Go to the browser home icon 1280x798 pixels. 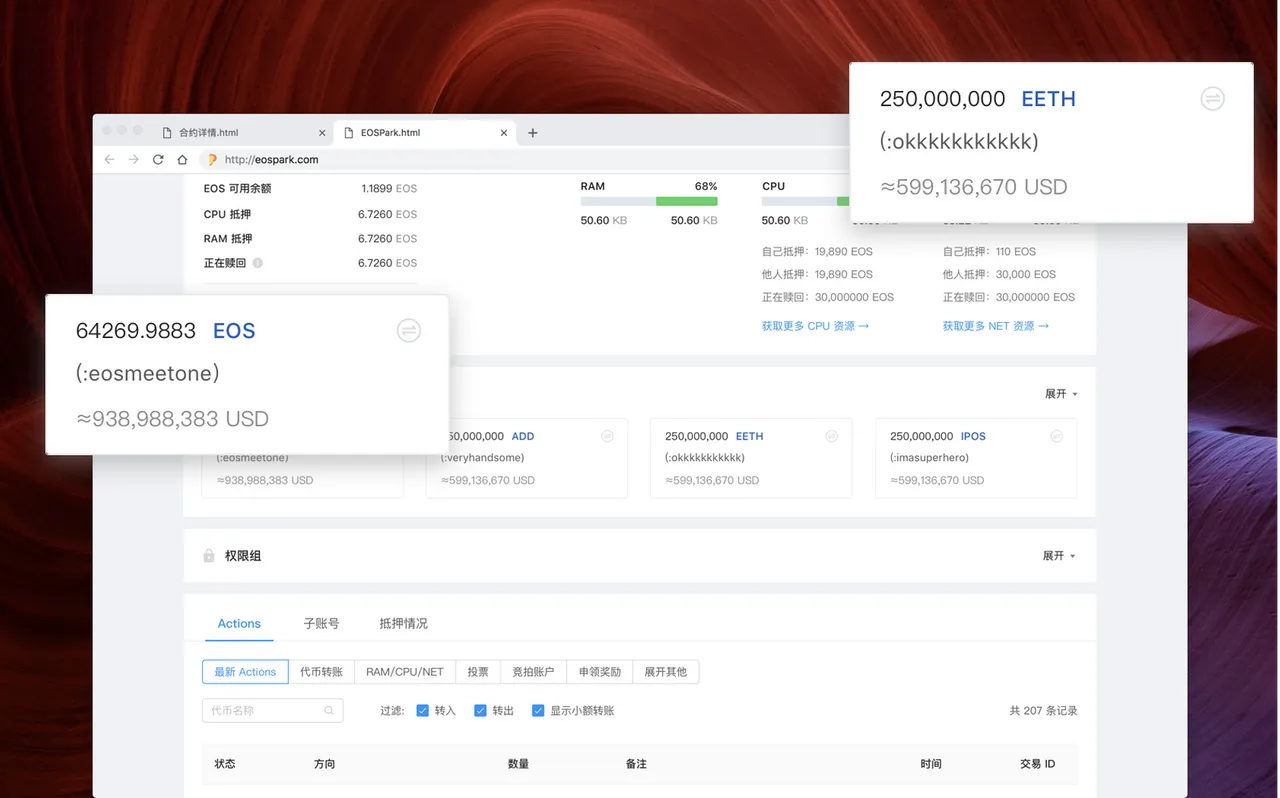(182, 159)
